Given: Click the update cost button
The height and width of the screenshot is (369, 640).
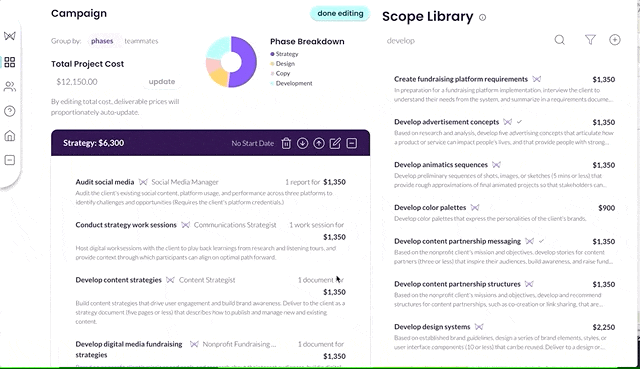Looking at the screenshot, I should click(162, 82).
